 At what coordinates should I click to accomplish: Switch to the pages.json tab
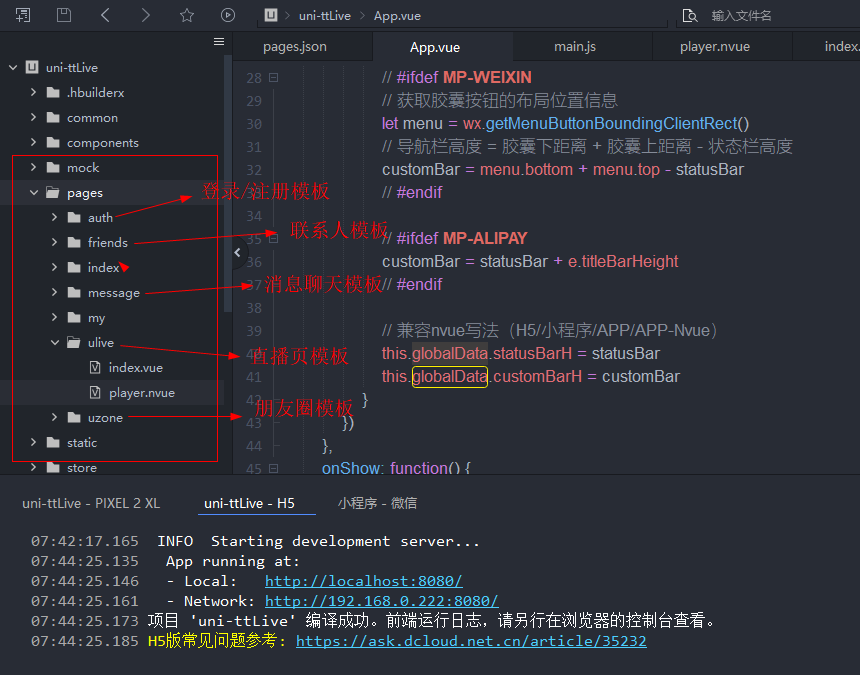(x=295, y=47)
